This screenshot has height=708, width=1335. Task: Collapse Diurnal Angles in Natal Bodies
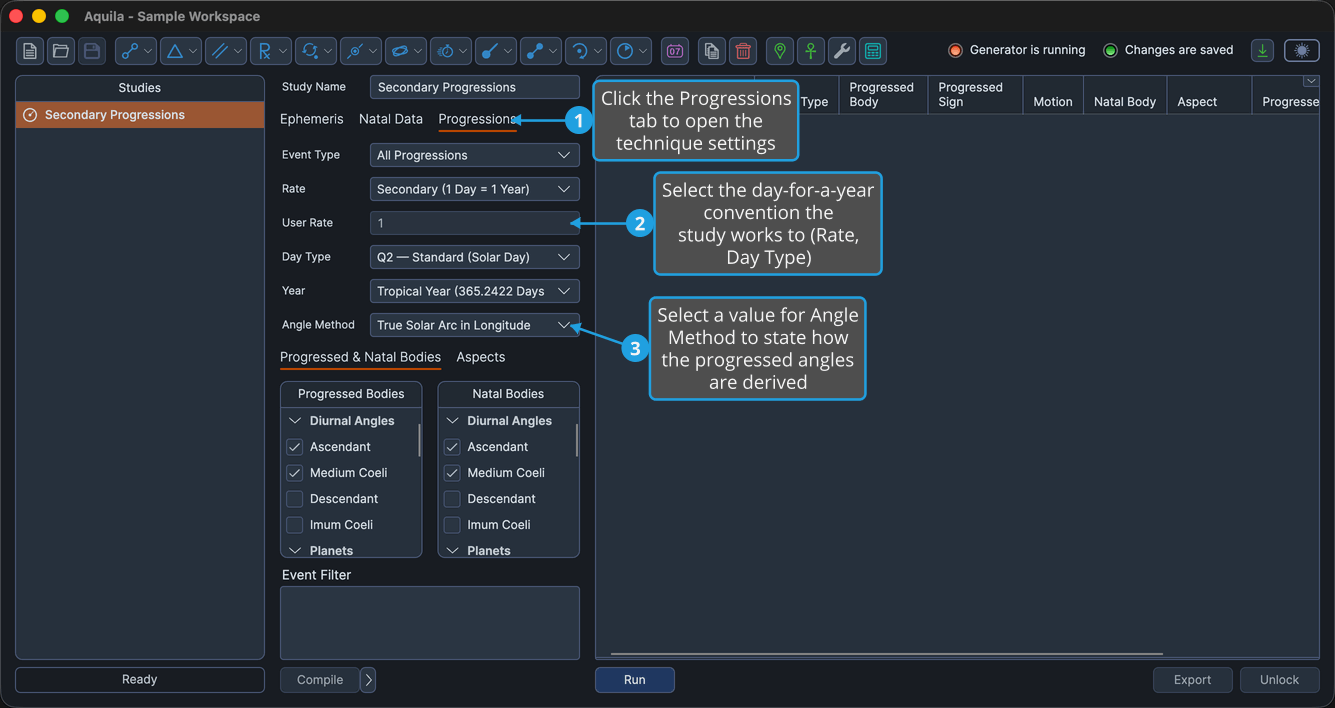tap(452, 421)
